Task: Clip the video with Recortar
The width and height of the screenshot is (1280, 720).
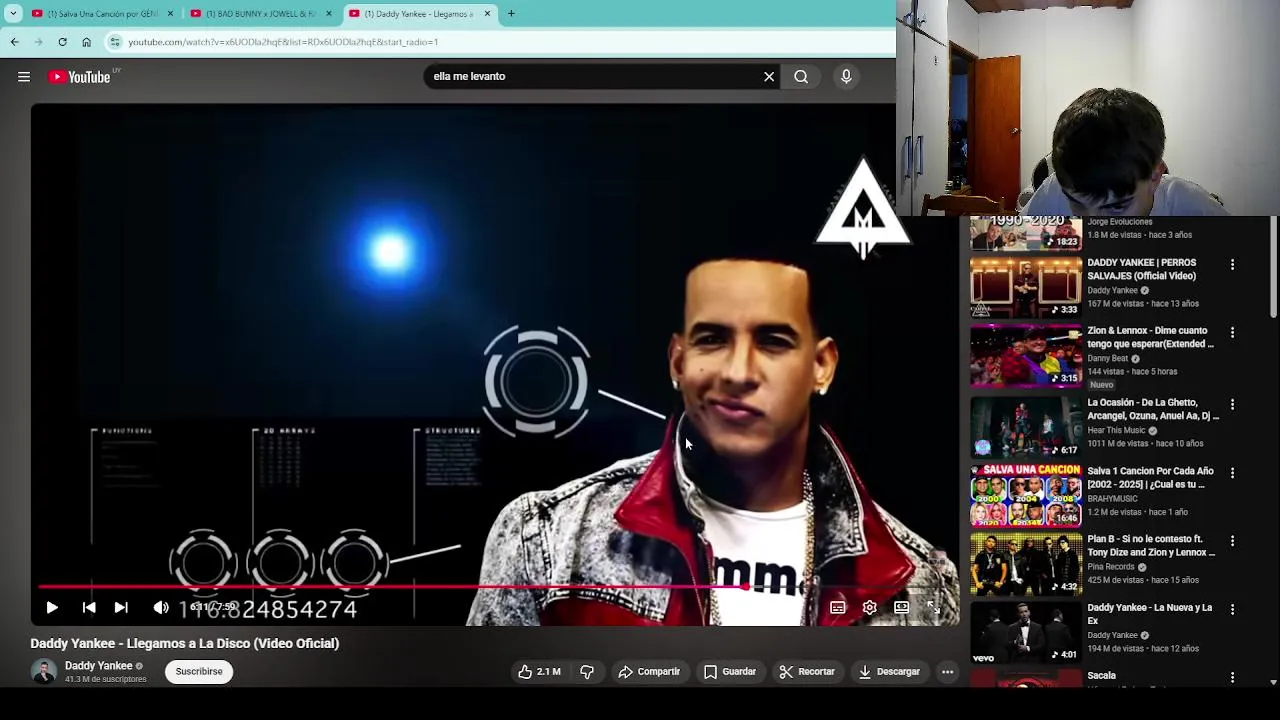Action: [807, 672]
